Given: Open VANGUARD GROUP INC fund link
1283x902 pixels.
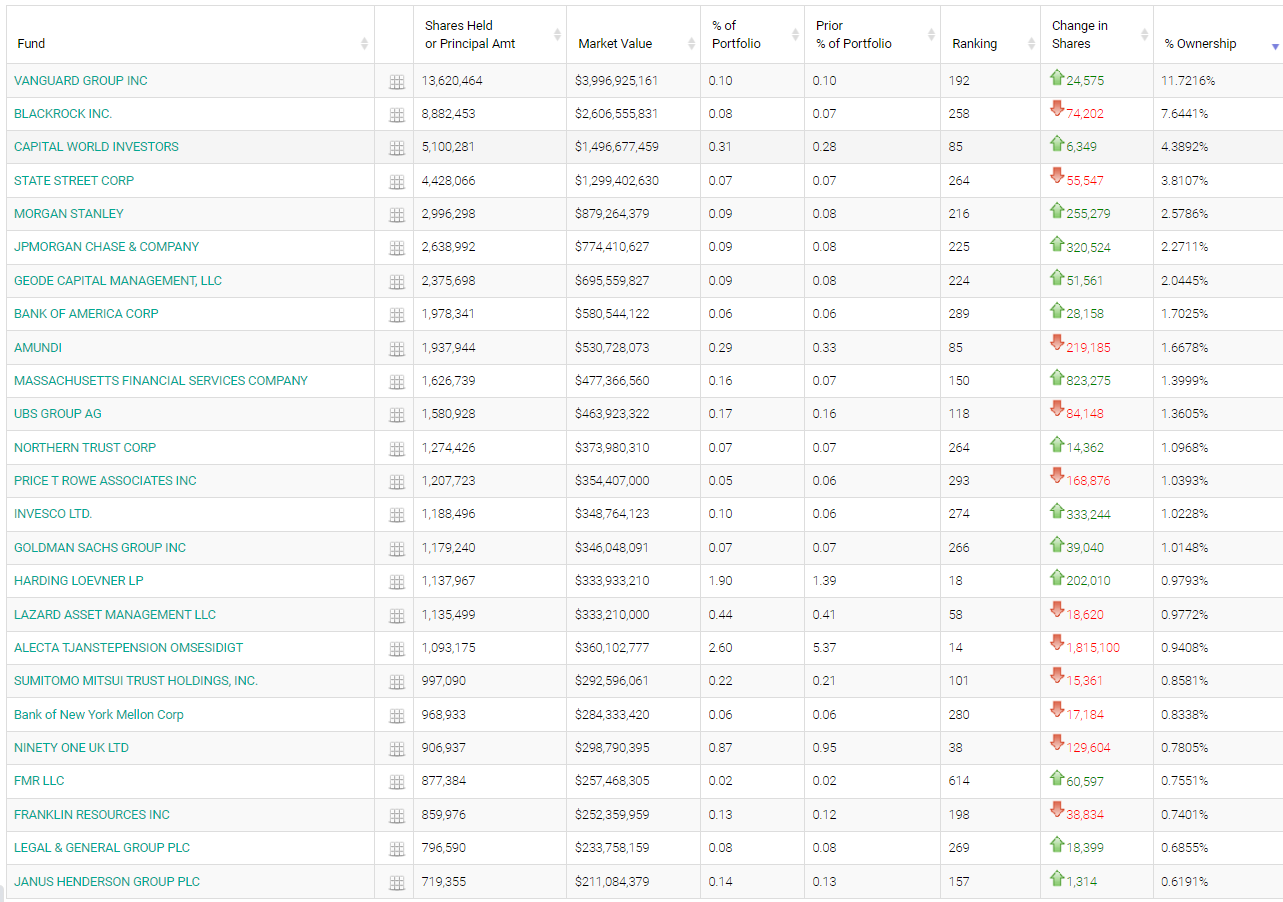Looking at the screenshot, I should (x=81, y=80).
